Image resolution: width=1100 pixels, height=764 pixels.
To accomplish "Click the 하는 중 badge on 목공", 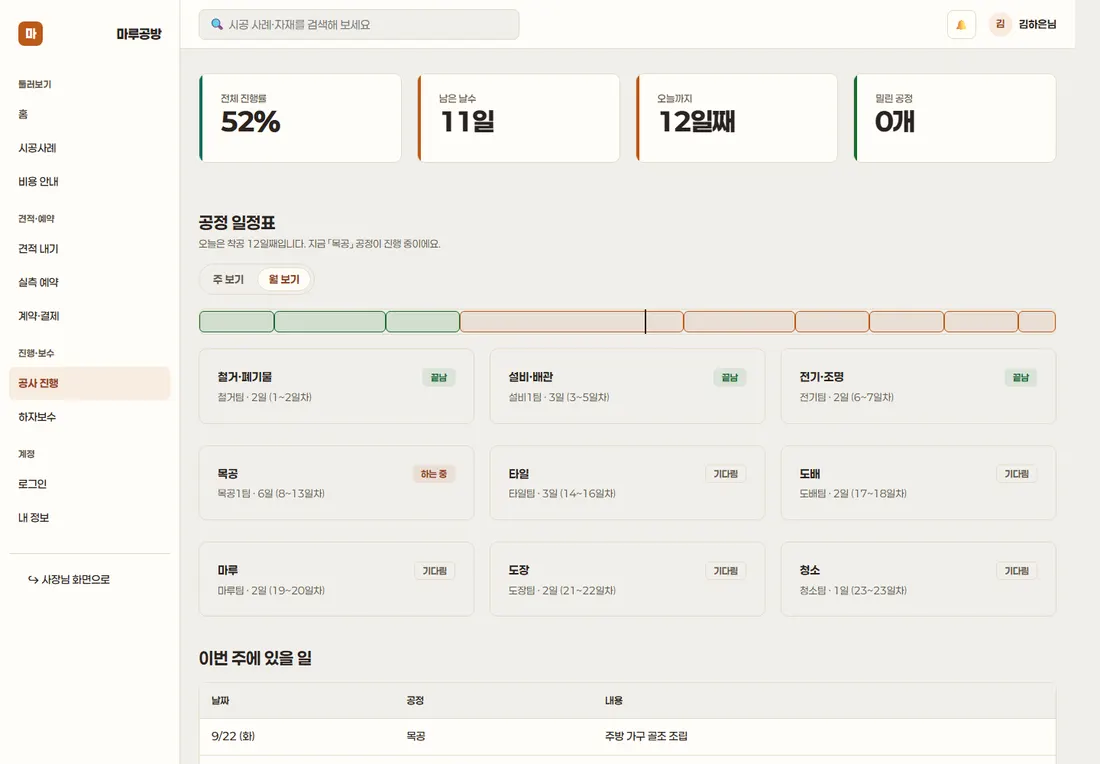I will (434, 474).
